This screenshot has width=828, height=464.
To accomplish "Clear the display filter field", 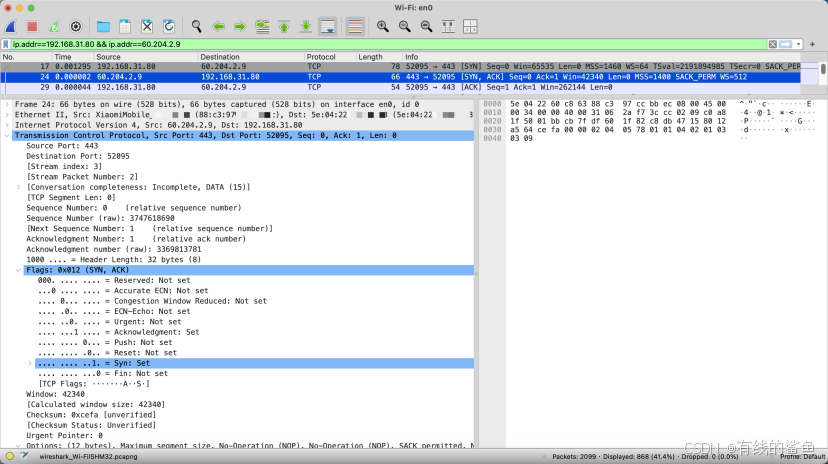I will pyautogui.click(x=773, y=44).
